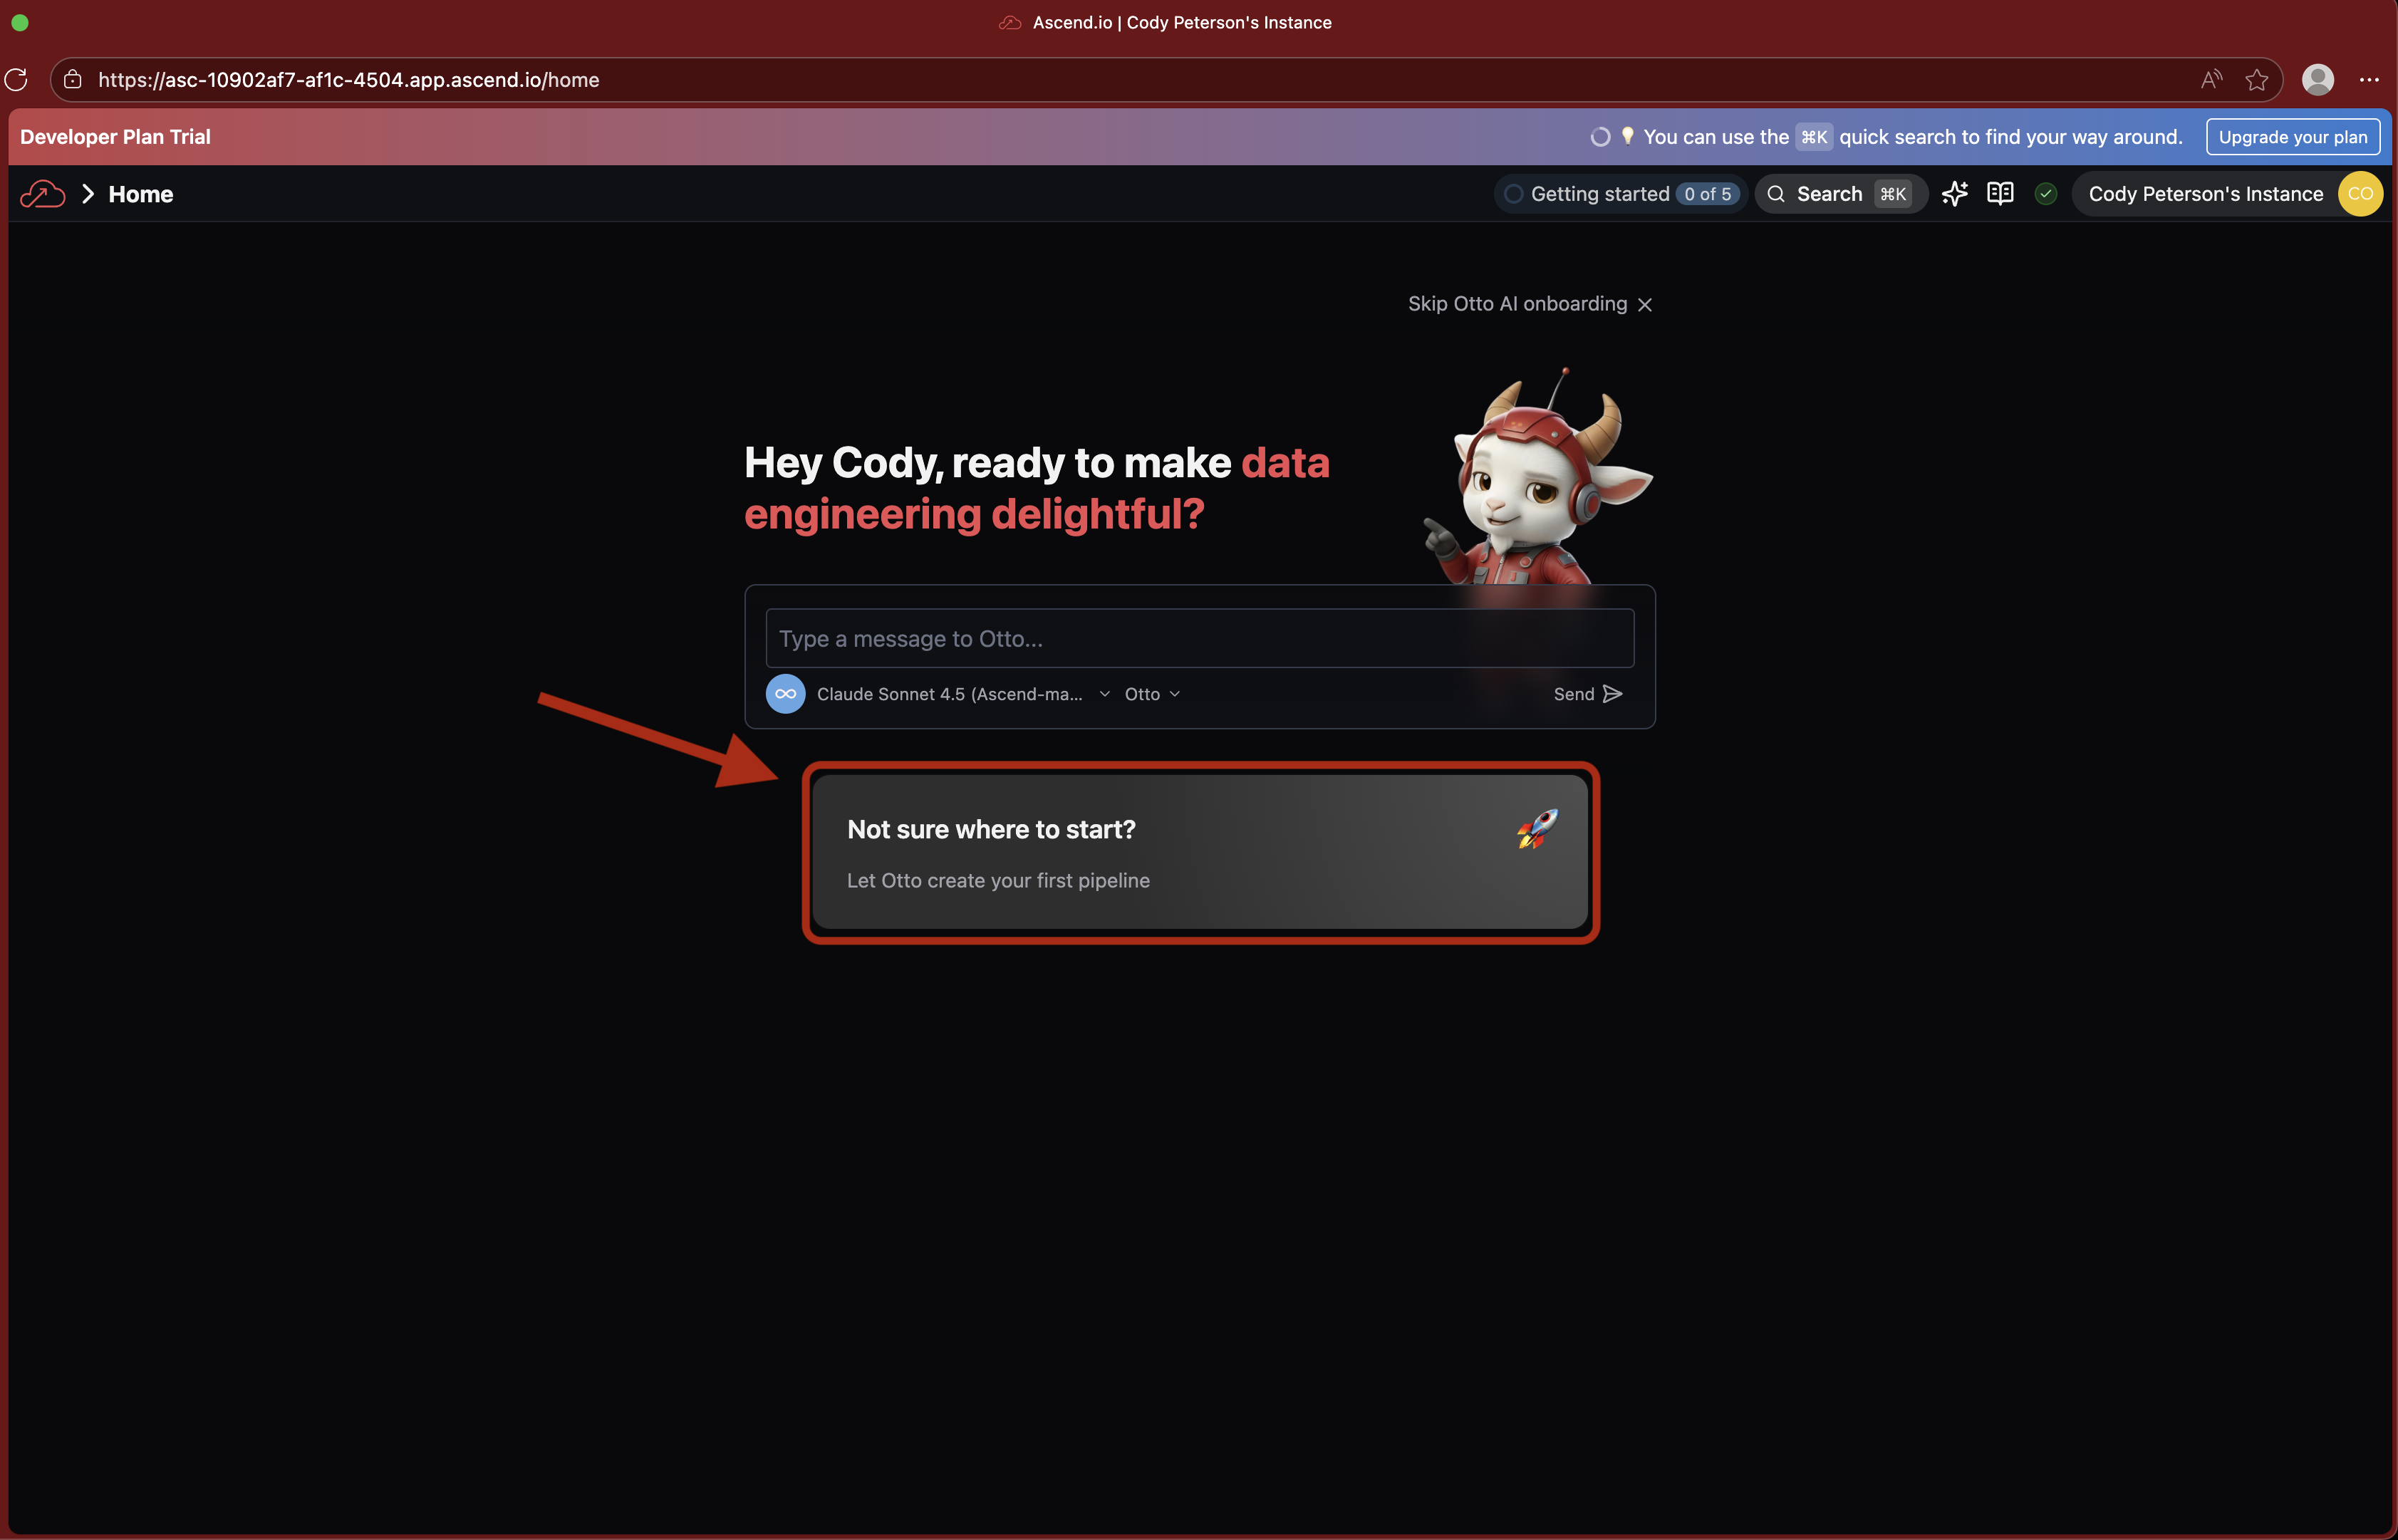Viewport: 2398px width, 1540px height.
Task: Dismiss via Skip Otto AI onboarding
Action: coord(1529,304)
